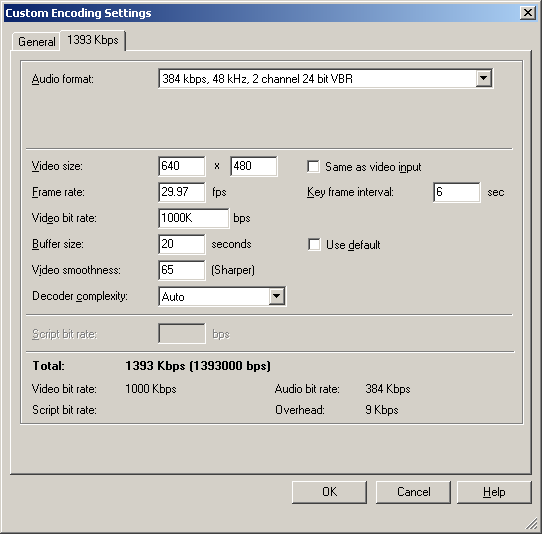Viewport: 542px width, 534px height.
Task: Switch to the General tab
Action: pyautogui.click(x=36, y=42)
